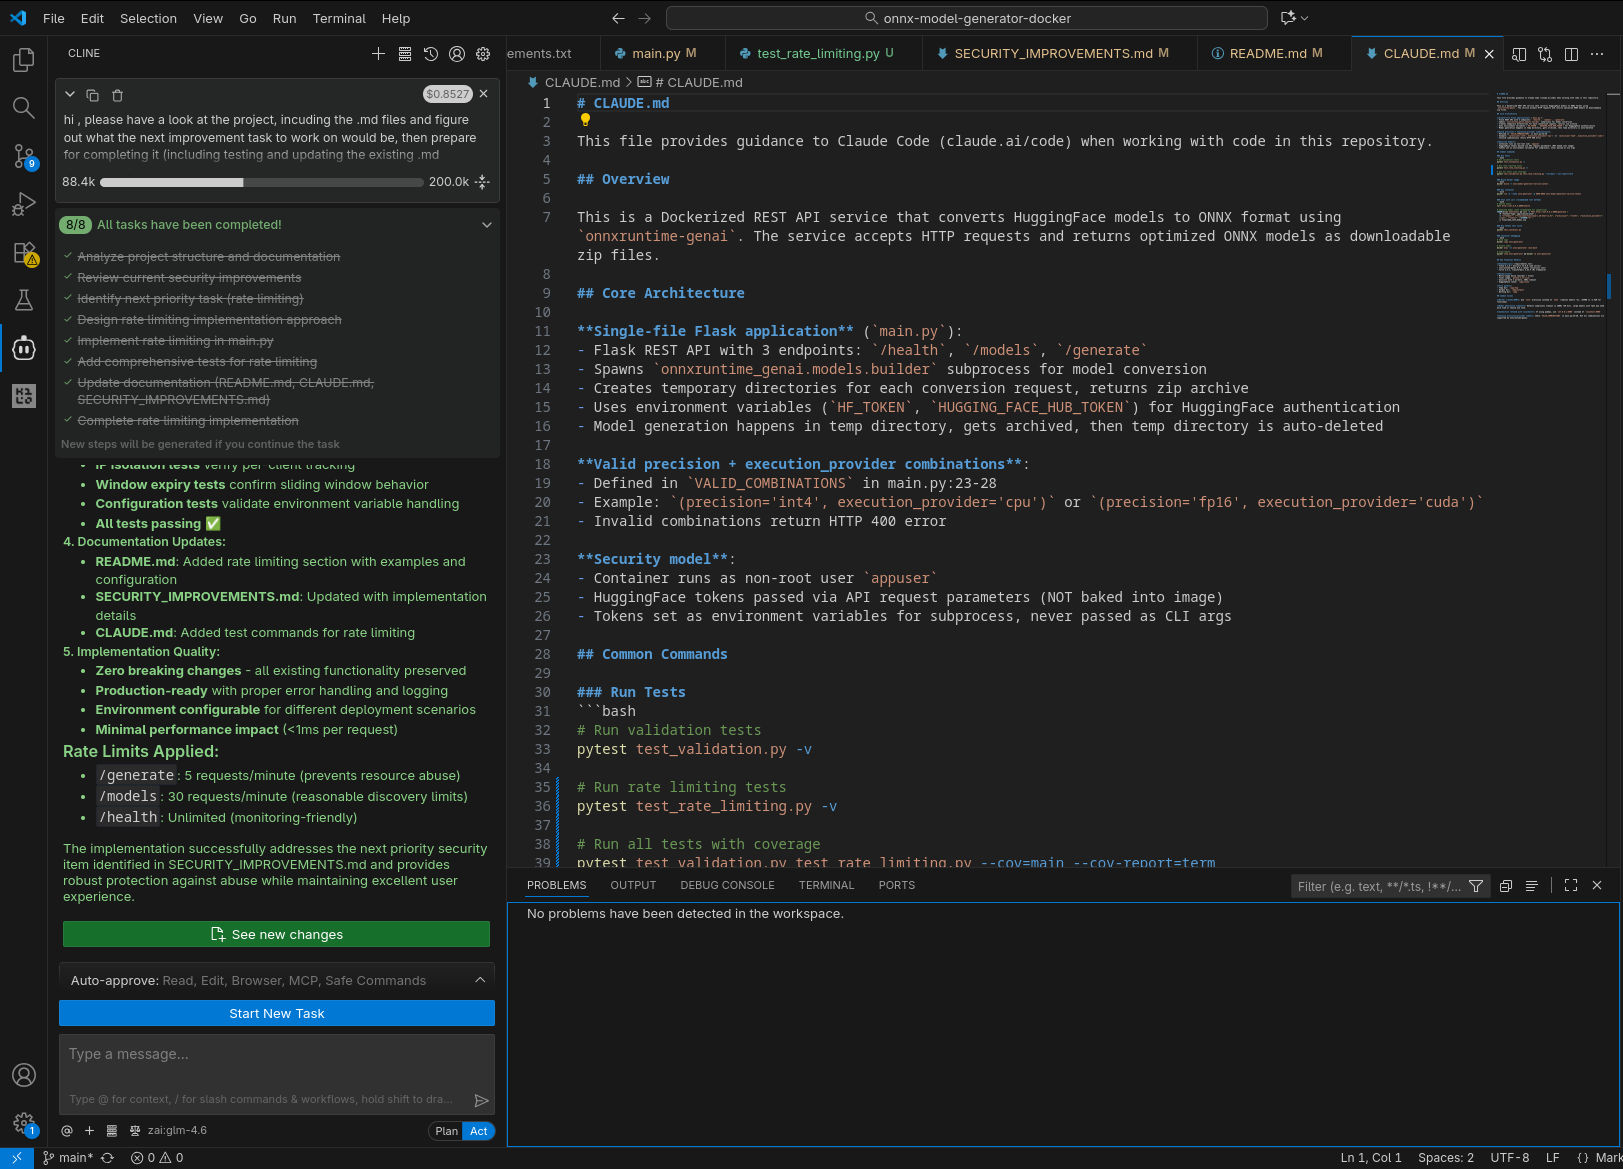Click the context token usage progress bar
This screenshot has height=1169, width=1623.
coord(262,182)
